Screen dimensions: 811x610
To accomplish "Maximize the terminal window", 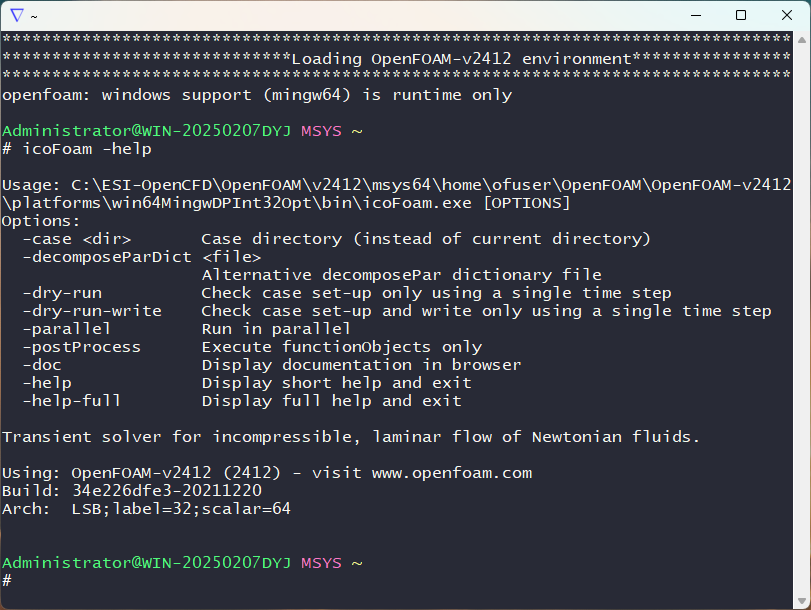I will pyautogui.click(x=741, y=16).
